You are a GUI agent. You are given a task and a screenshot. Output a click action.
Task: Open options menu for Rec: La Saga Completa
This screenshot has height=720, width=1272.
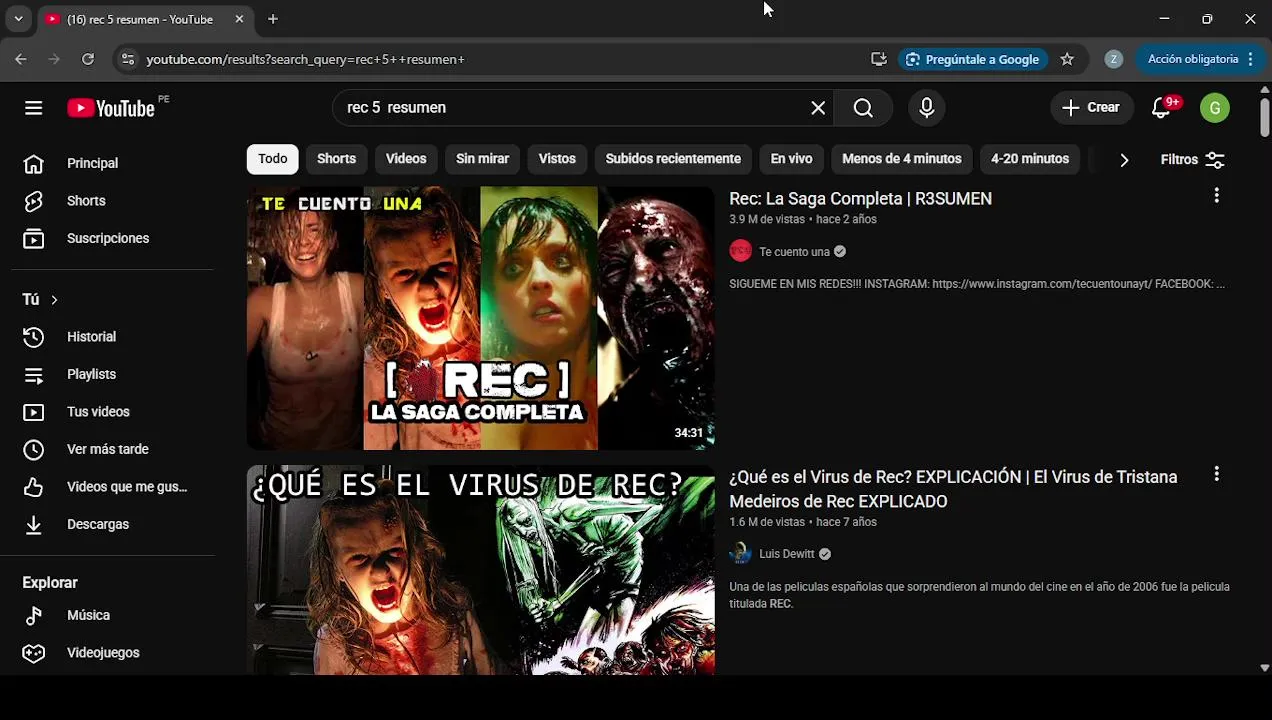[x=1217, y=196]
